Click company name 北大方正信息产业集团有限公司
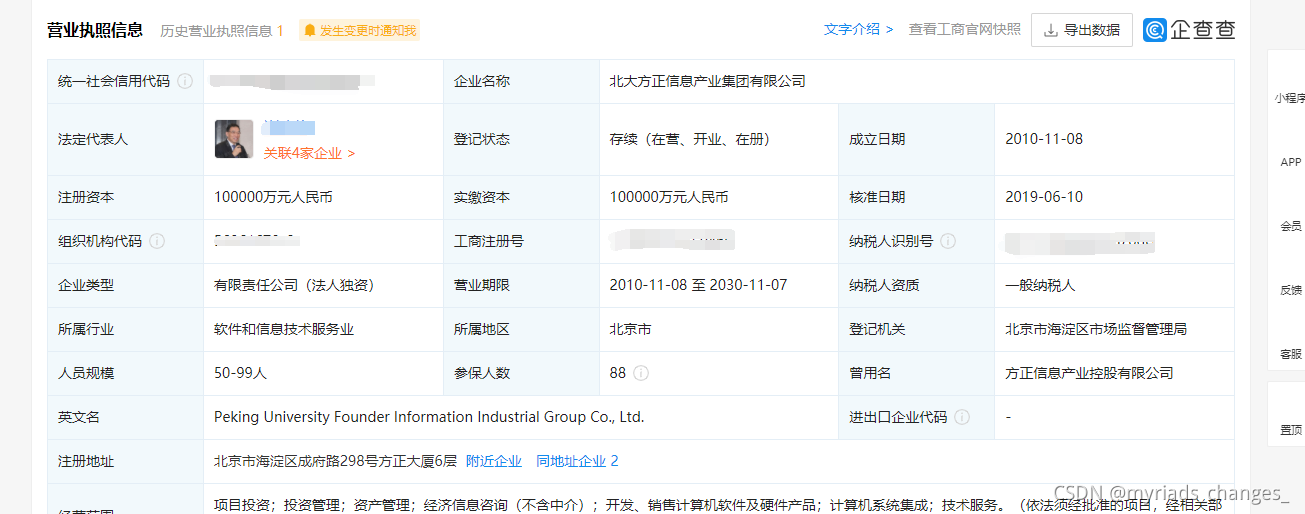Viewport: 1305px width, 514px height. point(707,81)
